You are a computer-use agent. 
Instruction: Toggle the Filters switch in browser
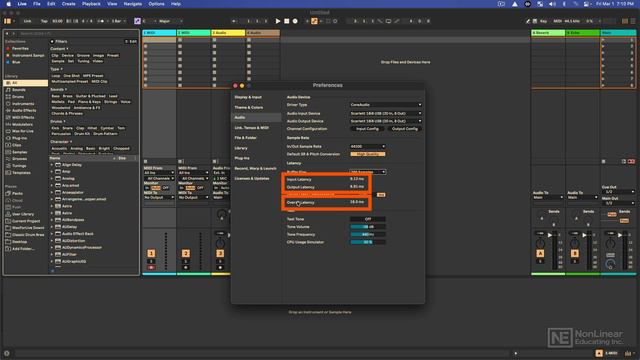pos(52,41)
